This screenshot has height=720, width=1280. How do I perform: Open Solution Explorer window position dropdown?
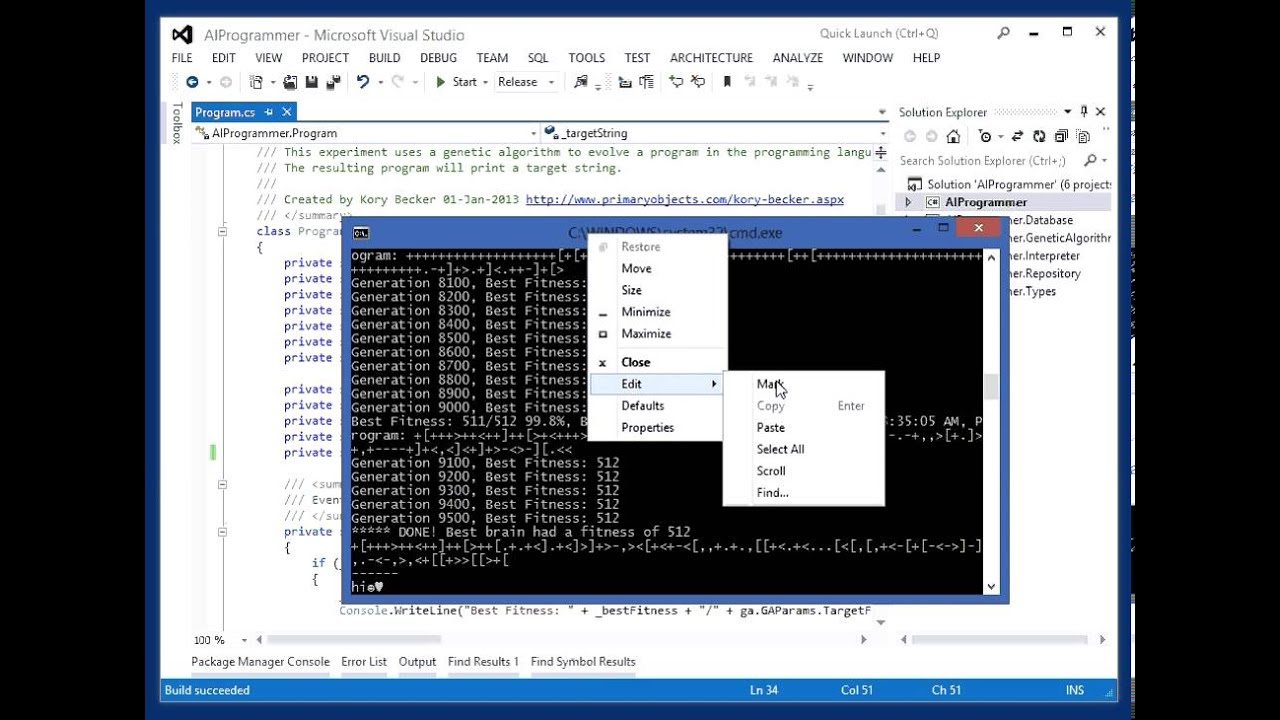(x=1068, y=112)
